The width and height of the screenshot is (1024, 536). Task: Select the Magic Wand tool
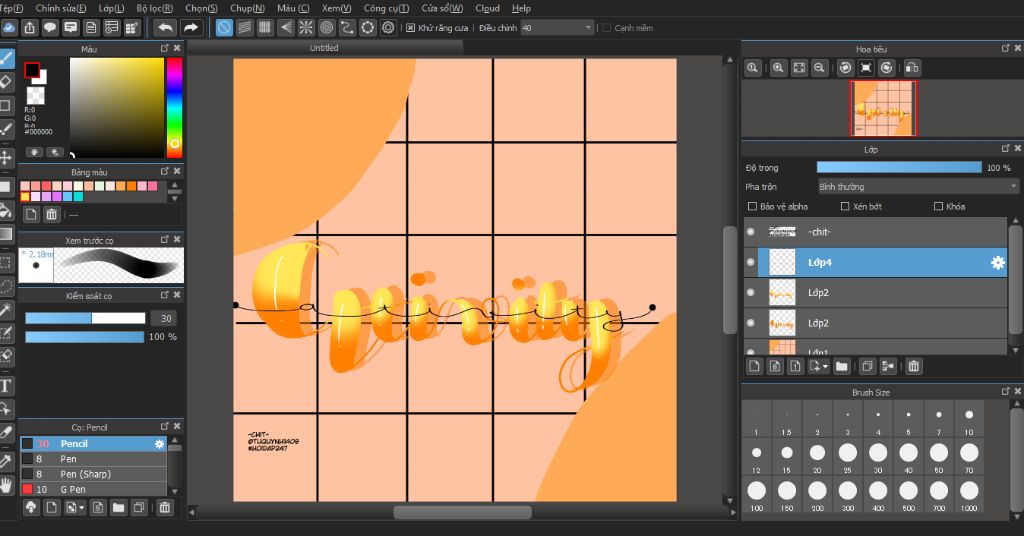(6, 309)
